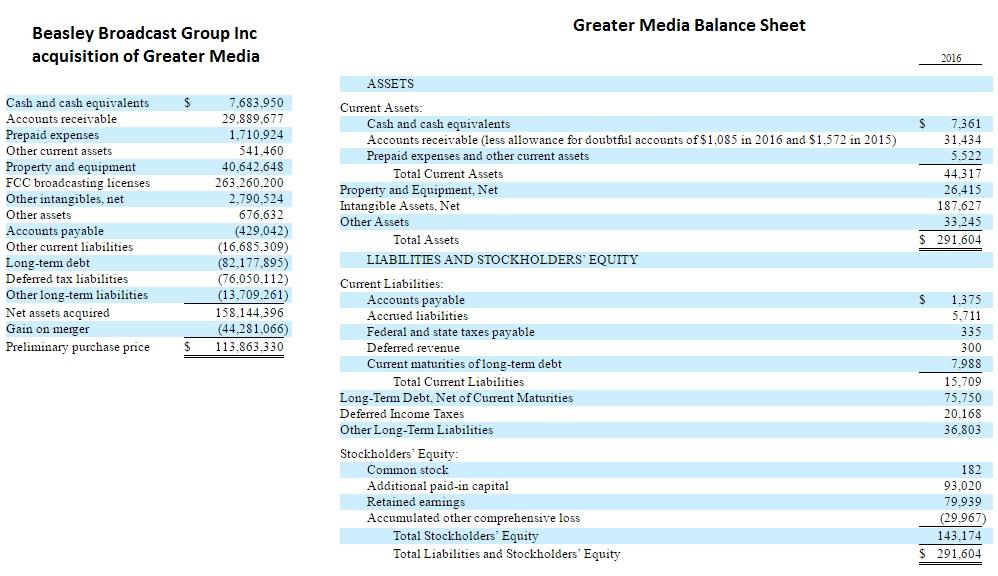
Task: Select the Federal and state taxes payable row
Action: 450,332
